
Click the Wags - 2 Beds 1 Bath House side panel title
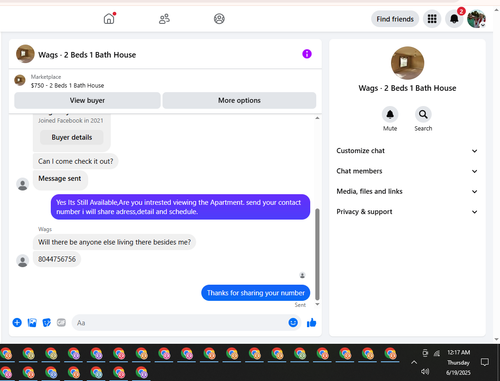pyautogui.click(x=407, y=88)
